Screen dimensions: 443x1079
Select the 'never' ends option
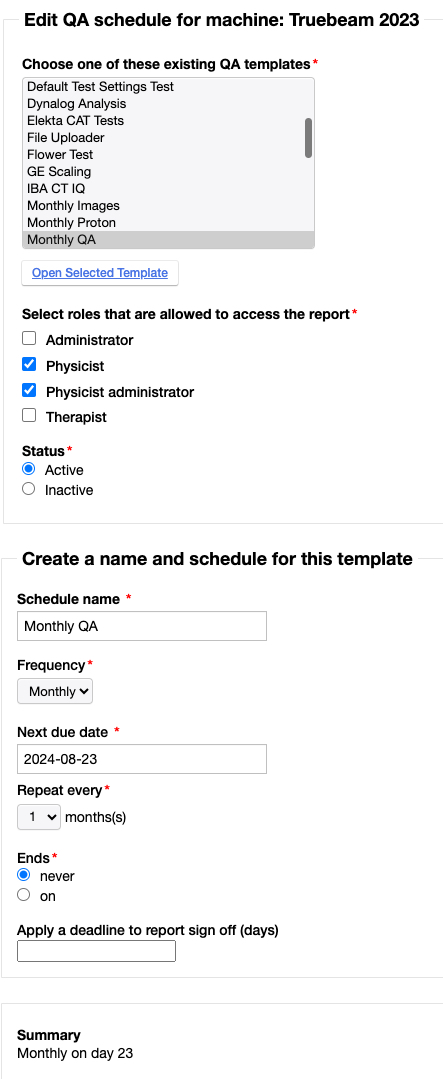pos(23,875)
